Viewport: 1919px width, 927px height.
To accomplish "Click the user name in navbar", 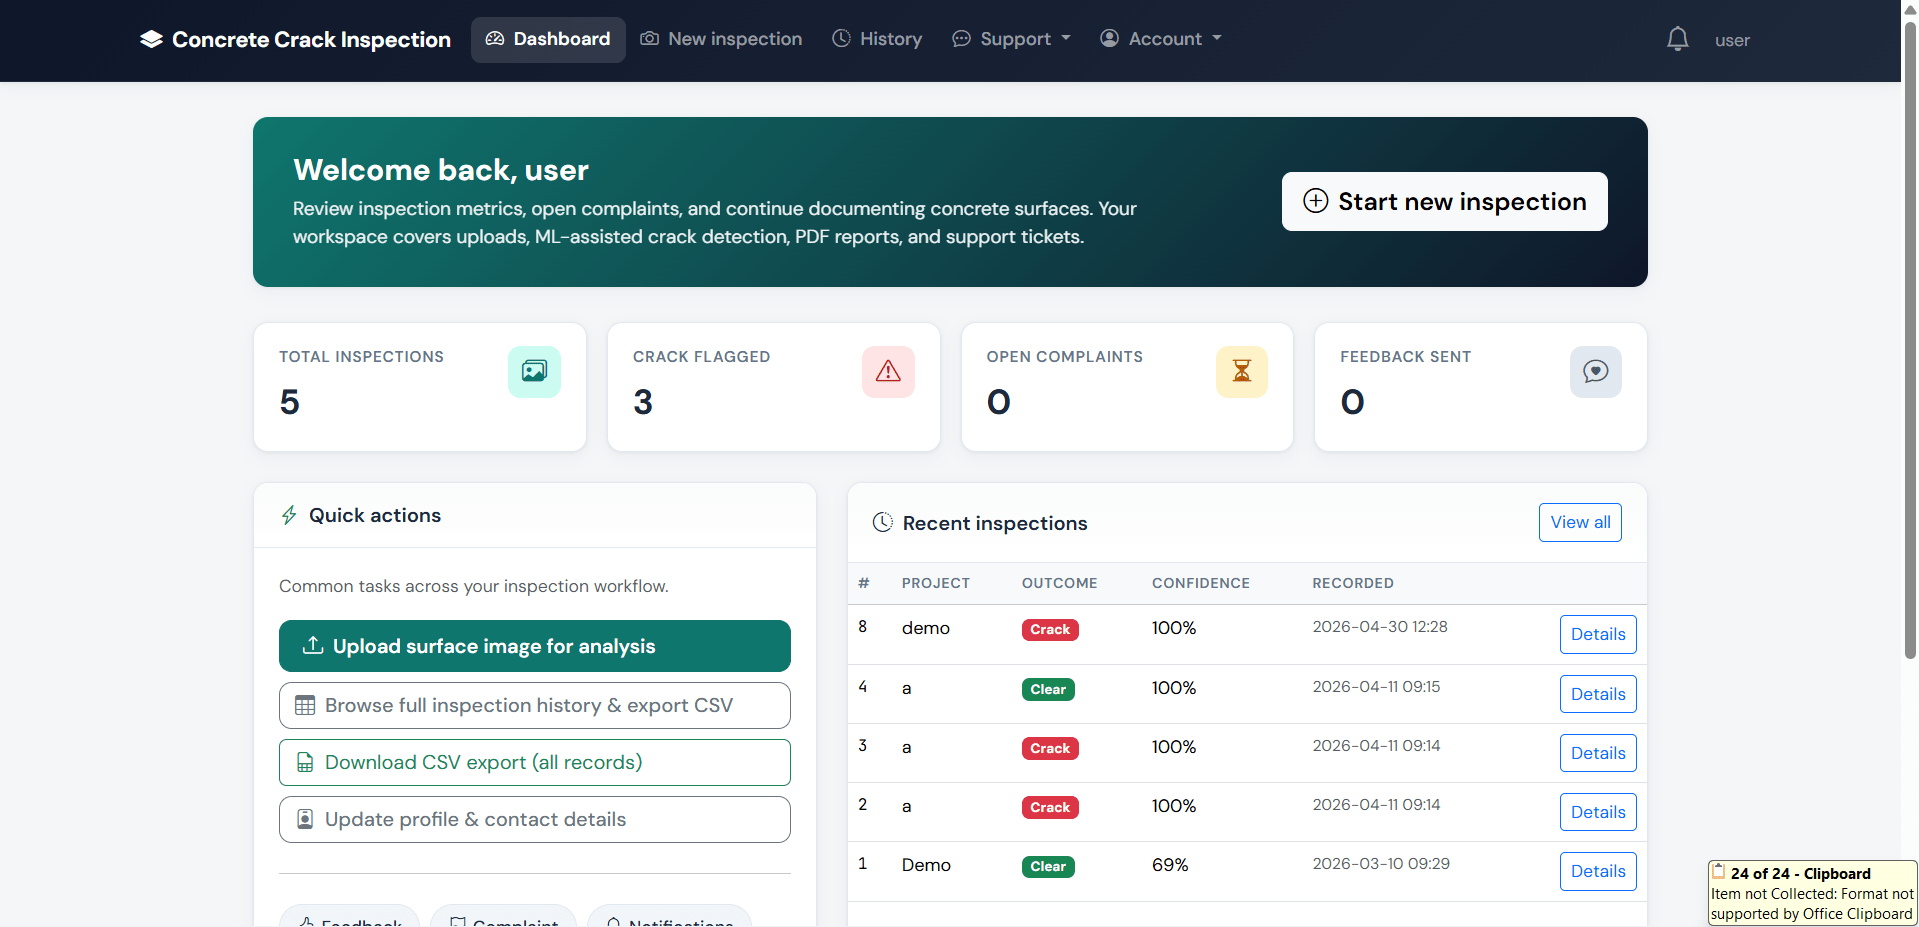I will pos(1732,40).
